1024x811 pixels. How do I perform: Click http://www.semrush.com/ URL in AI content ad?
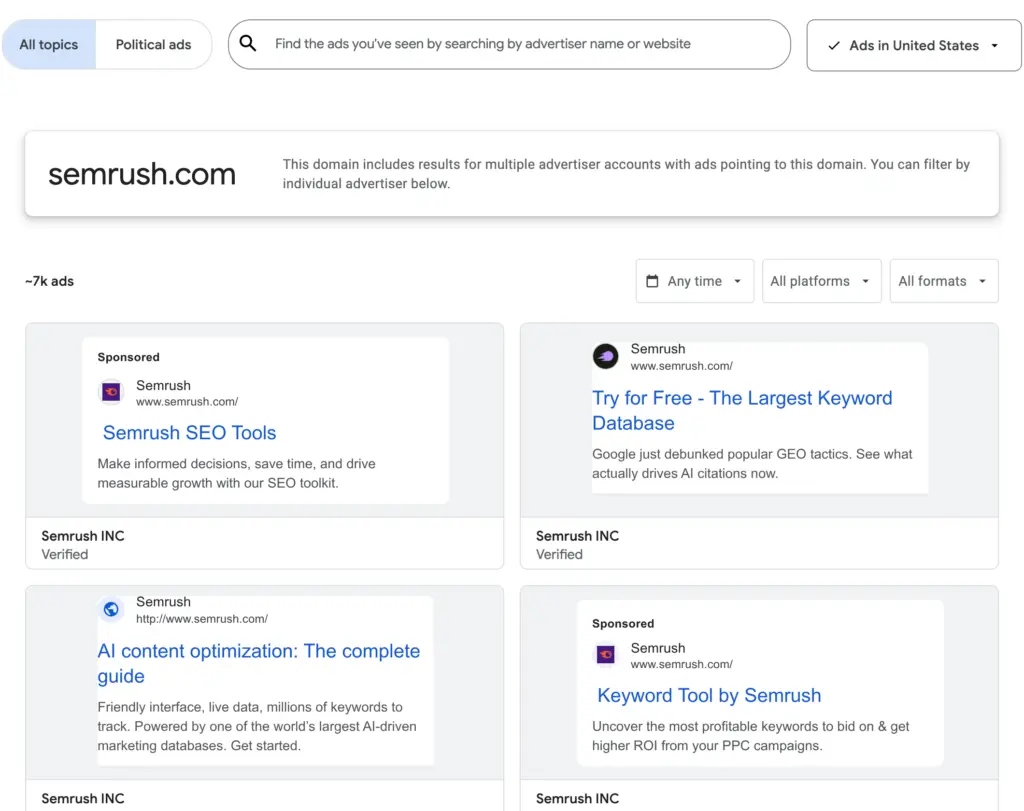point(202,618)
